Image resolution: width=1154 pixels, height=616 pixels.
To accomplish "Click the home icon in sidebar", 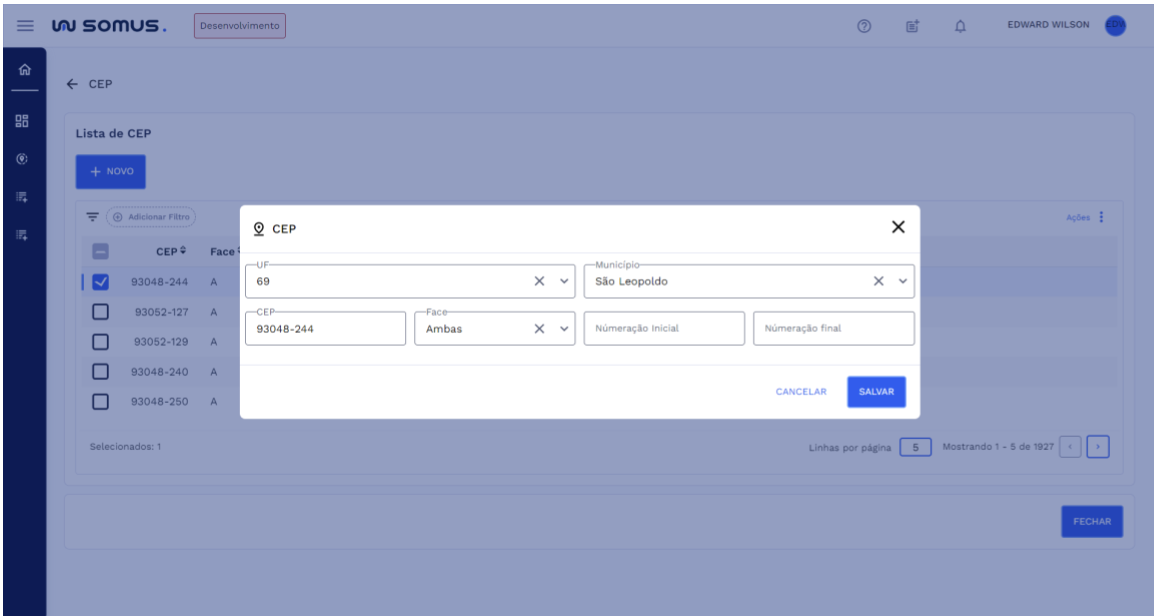I will 22,70.
